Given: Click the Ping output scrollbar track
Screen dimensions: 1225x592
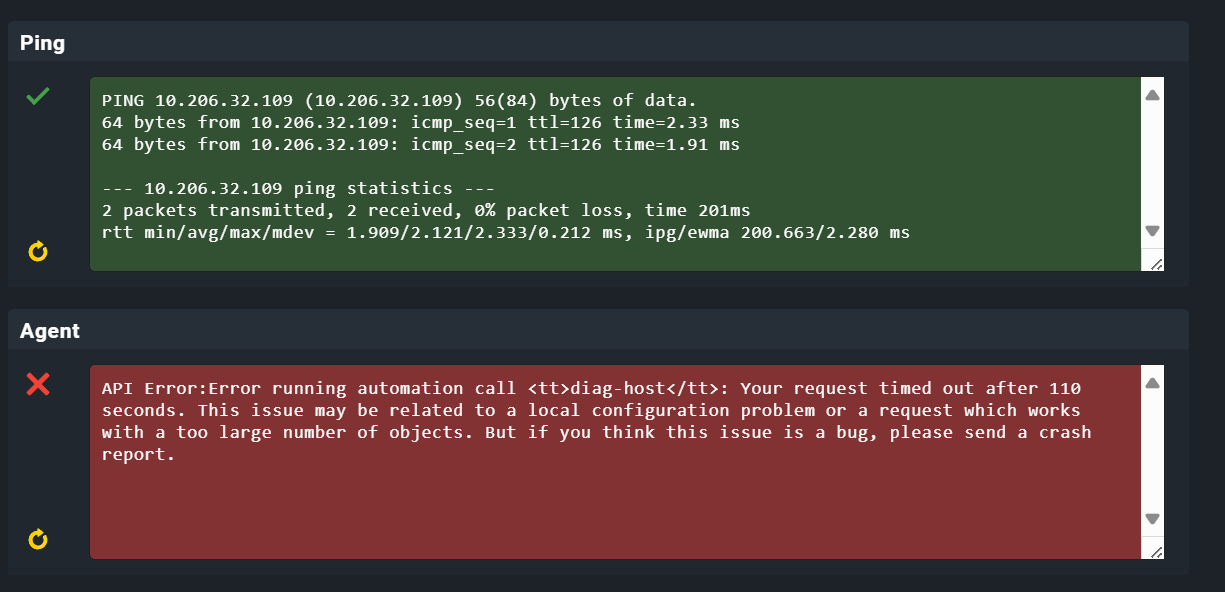Looking at the screenshot, I should click(x=1152, y=163).
